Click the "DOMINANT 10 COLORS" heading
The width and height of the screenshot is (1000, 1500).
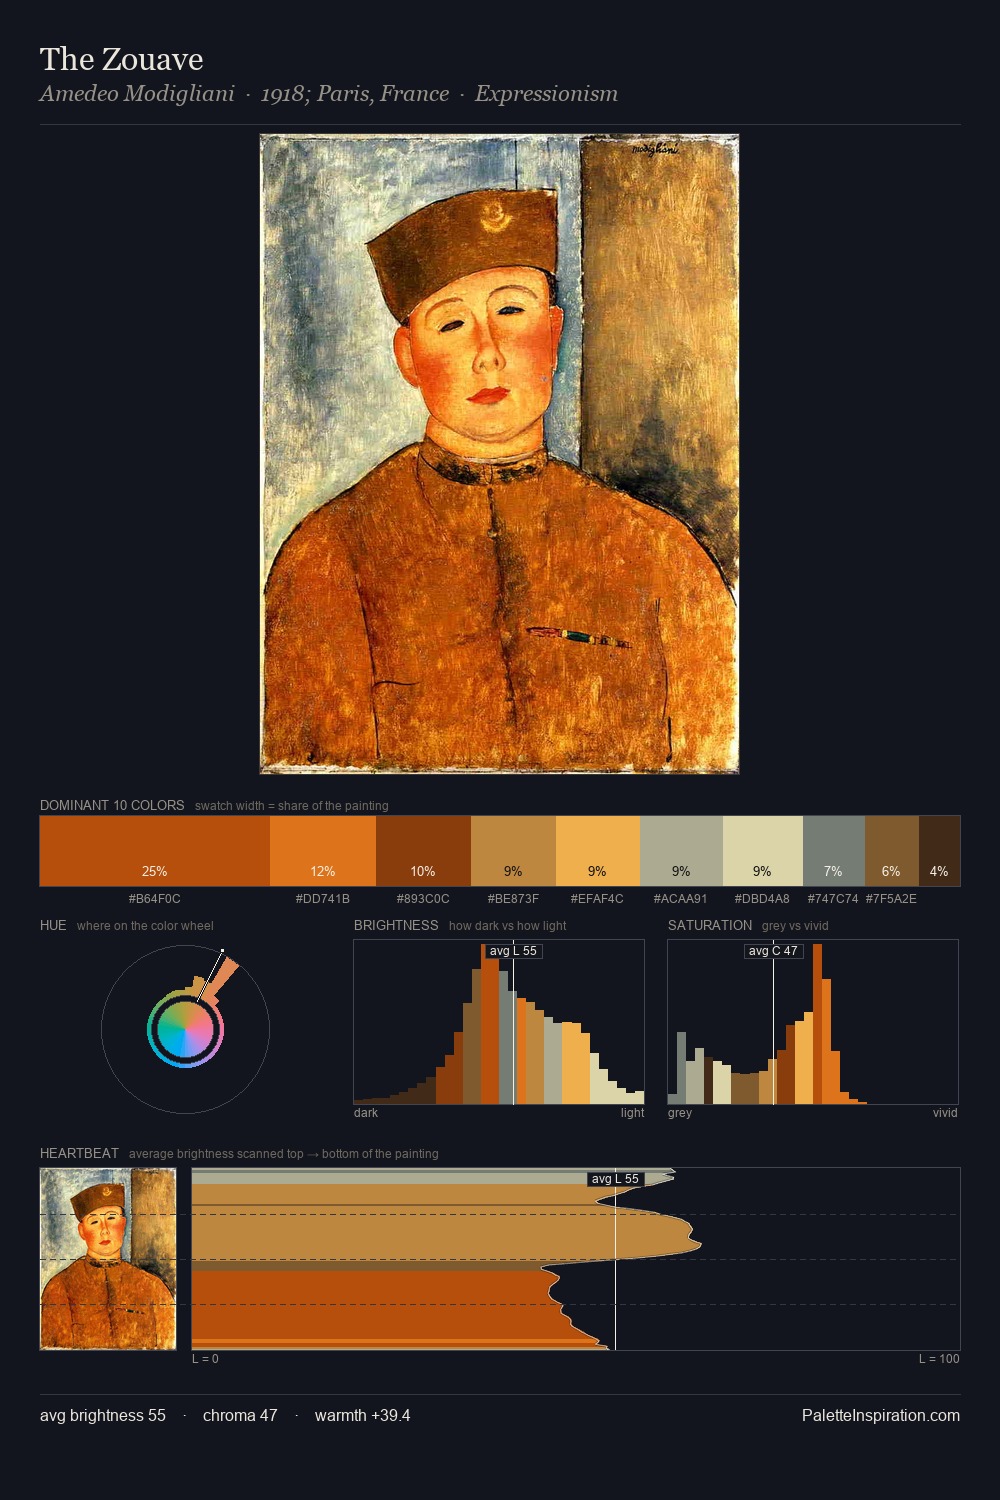[112, 805]
